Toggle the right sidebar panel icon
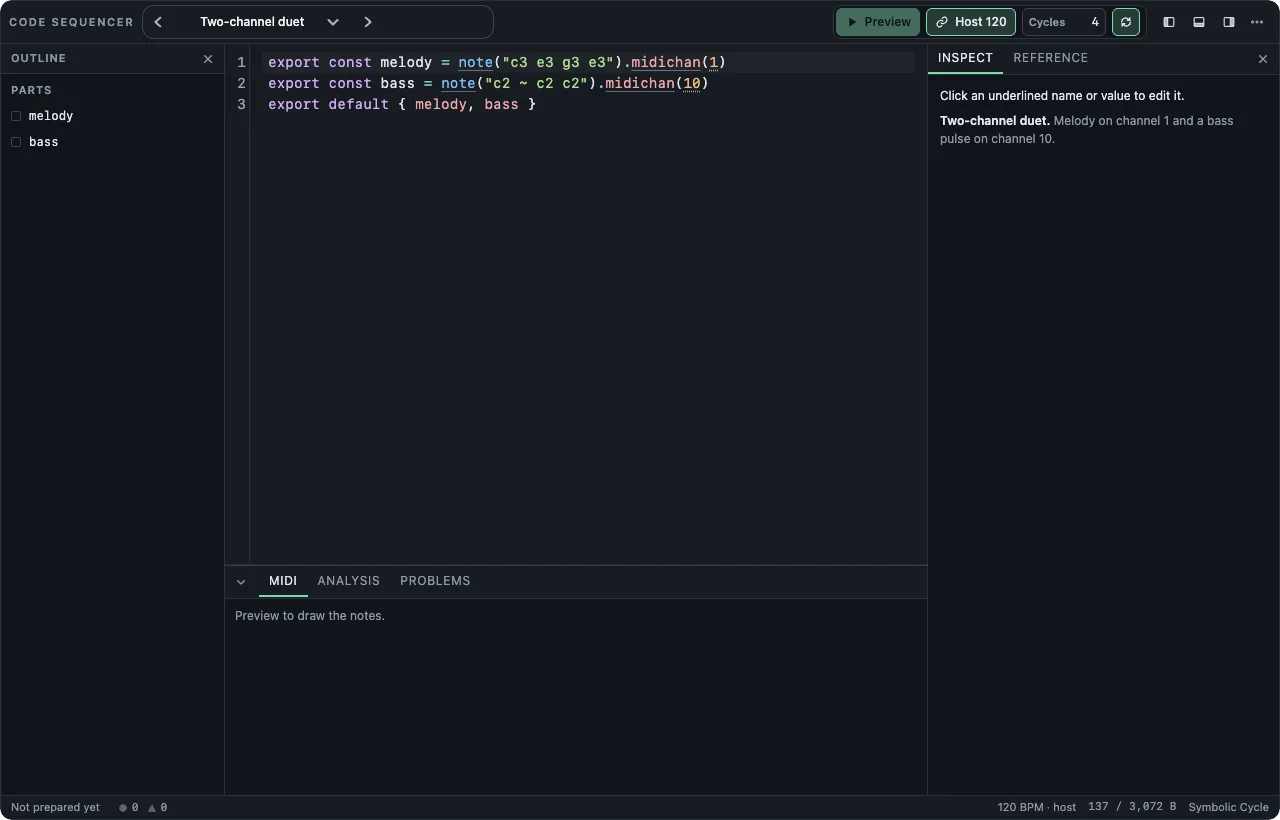The height and width of the screenshot is (820, 1280). tap(1229, 22)
